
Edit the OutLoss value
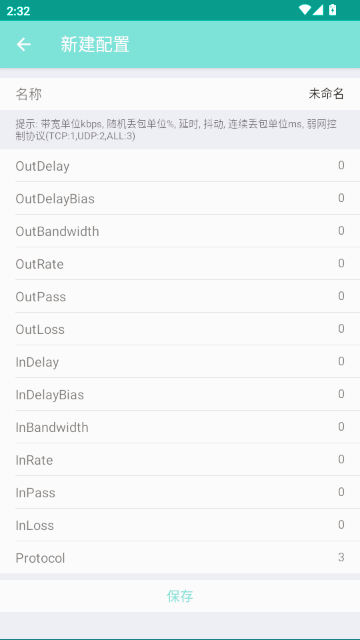click(341, 329)
